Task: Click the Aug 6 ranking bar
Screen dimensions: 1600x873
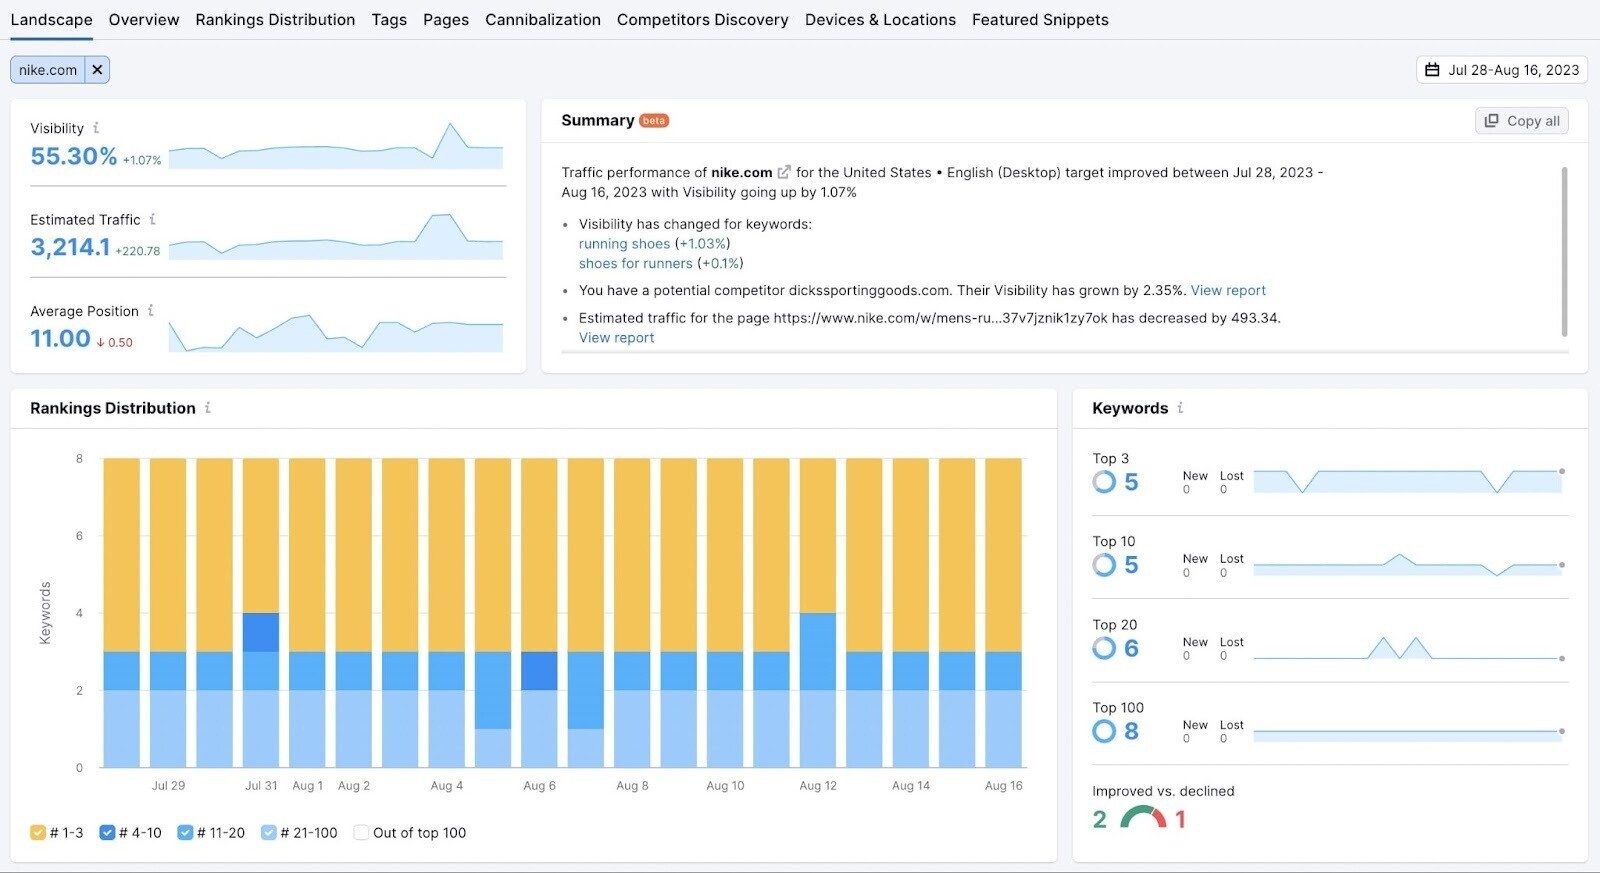Action: 539,613
